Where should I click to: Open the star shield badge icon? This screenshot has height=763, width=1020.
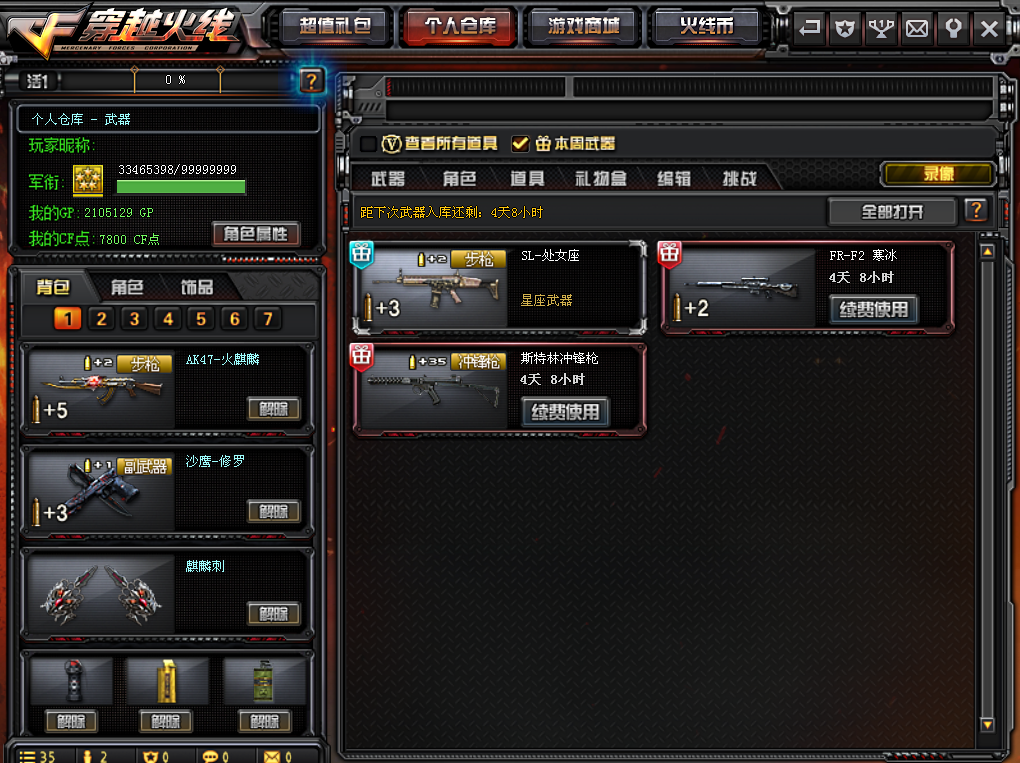click(x=844, y=28)
